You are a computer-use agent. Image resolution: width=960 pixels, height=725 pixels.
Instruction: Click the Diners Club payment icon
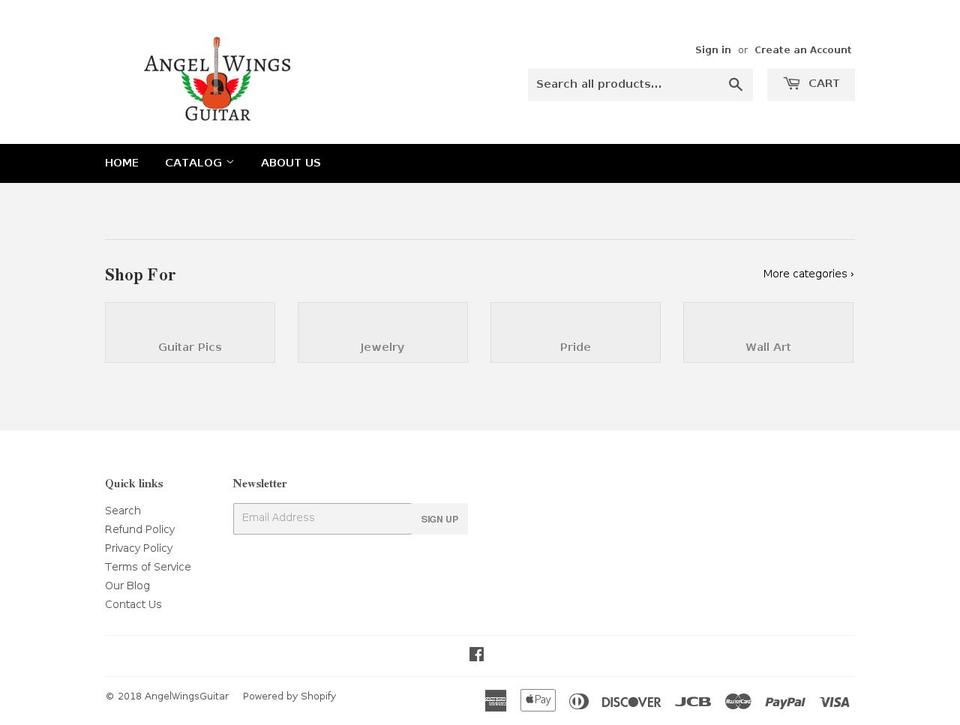(x=579, y=702)
